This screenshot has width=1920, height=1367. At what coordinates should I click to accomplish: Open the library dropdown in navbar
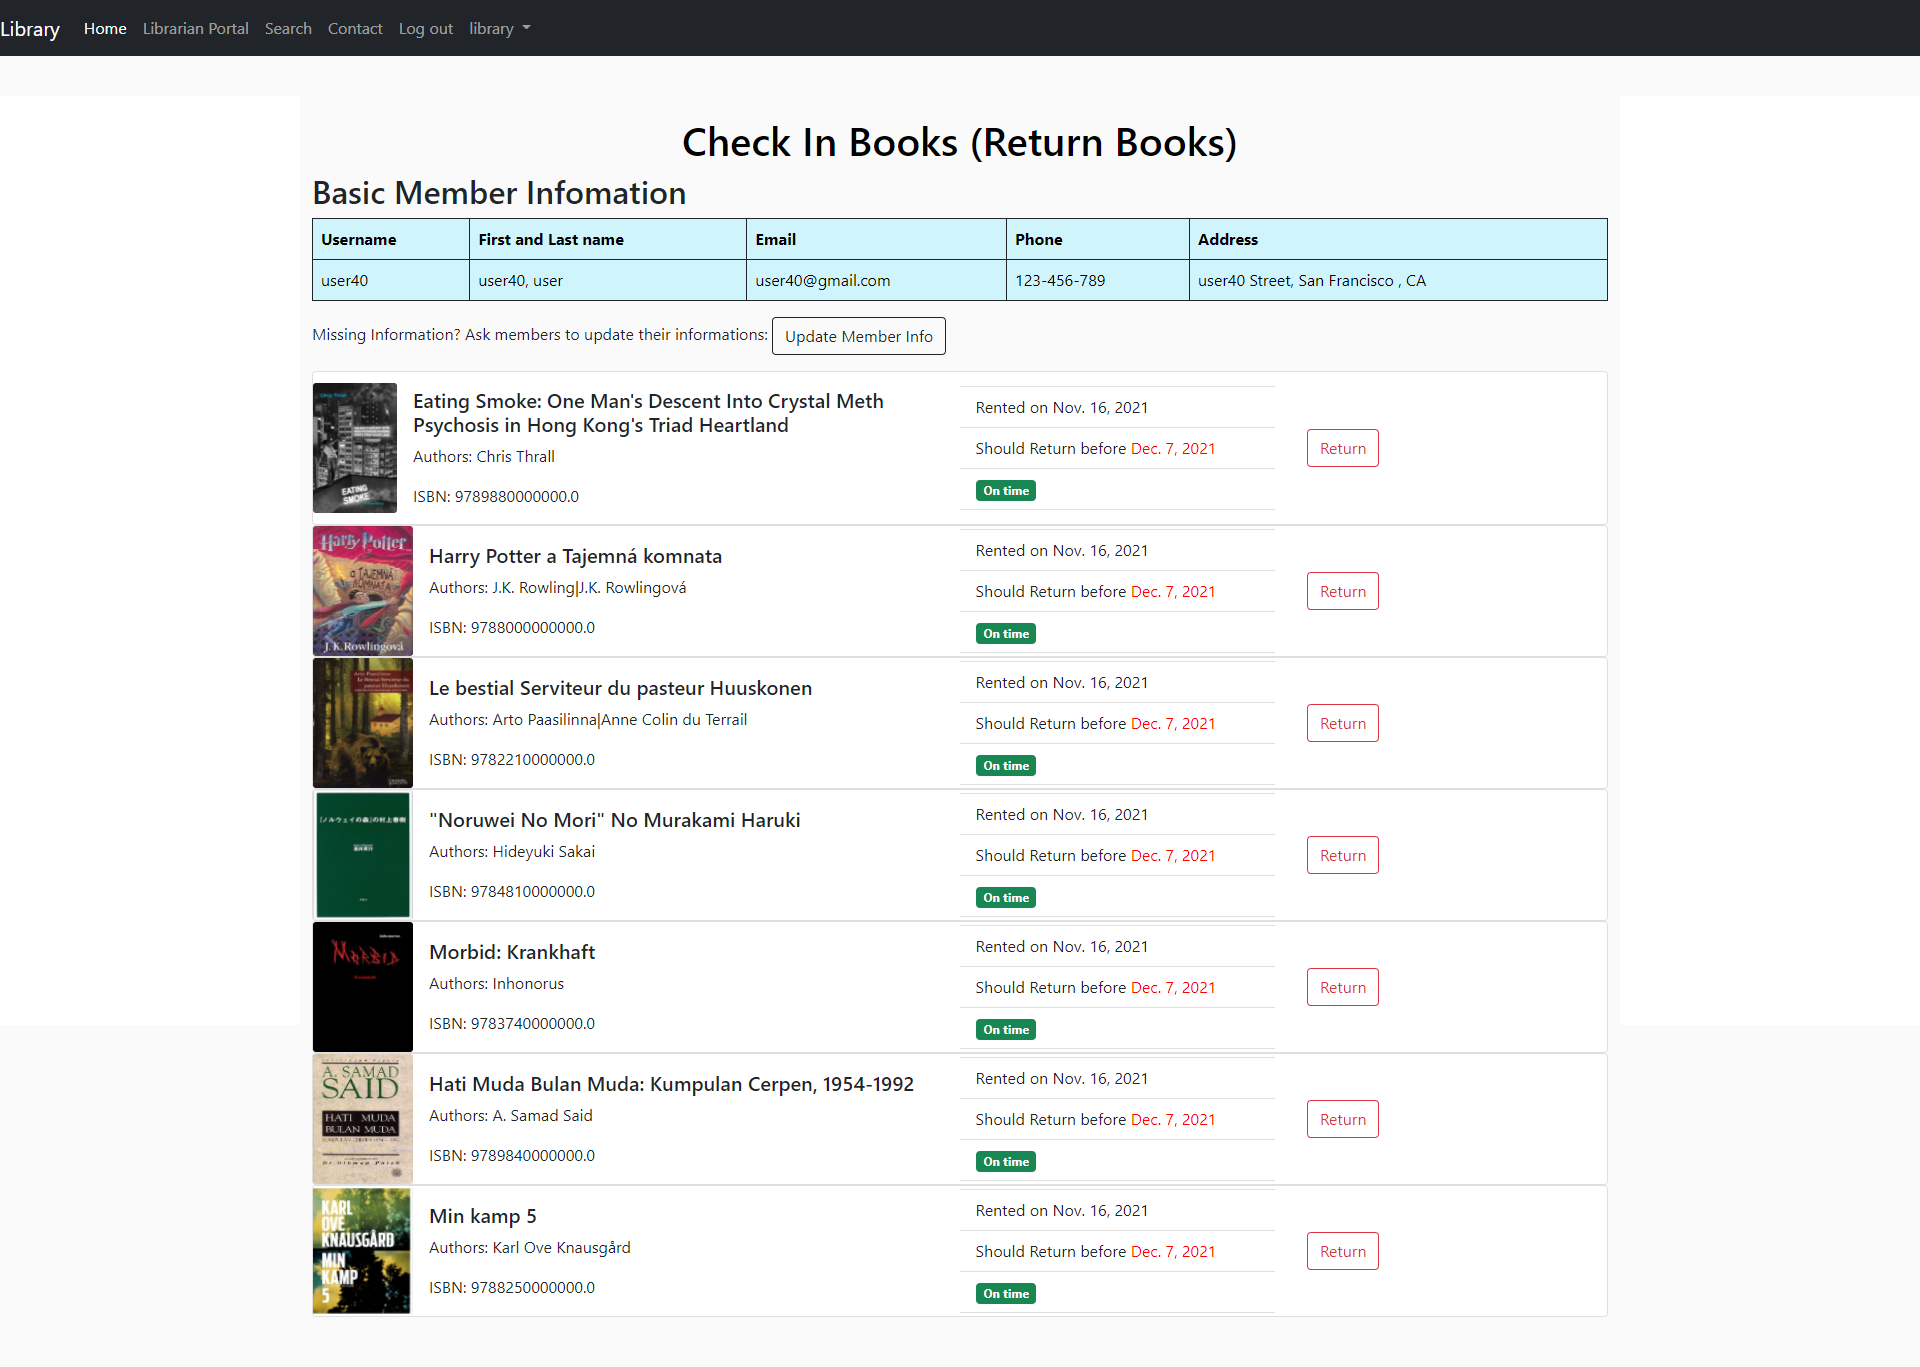pyautogui.click(x=499, y=29)
